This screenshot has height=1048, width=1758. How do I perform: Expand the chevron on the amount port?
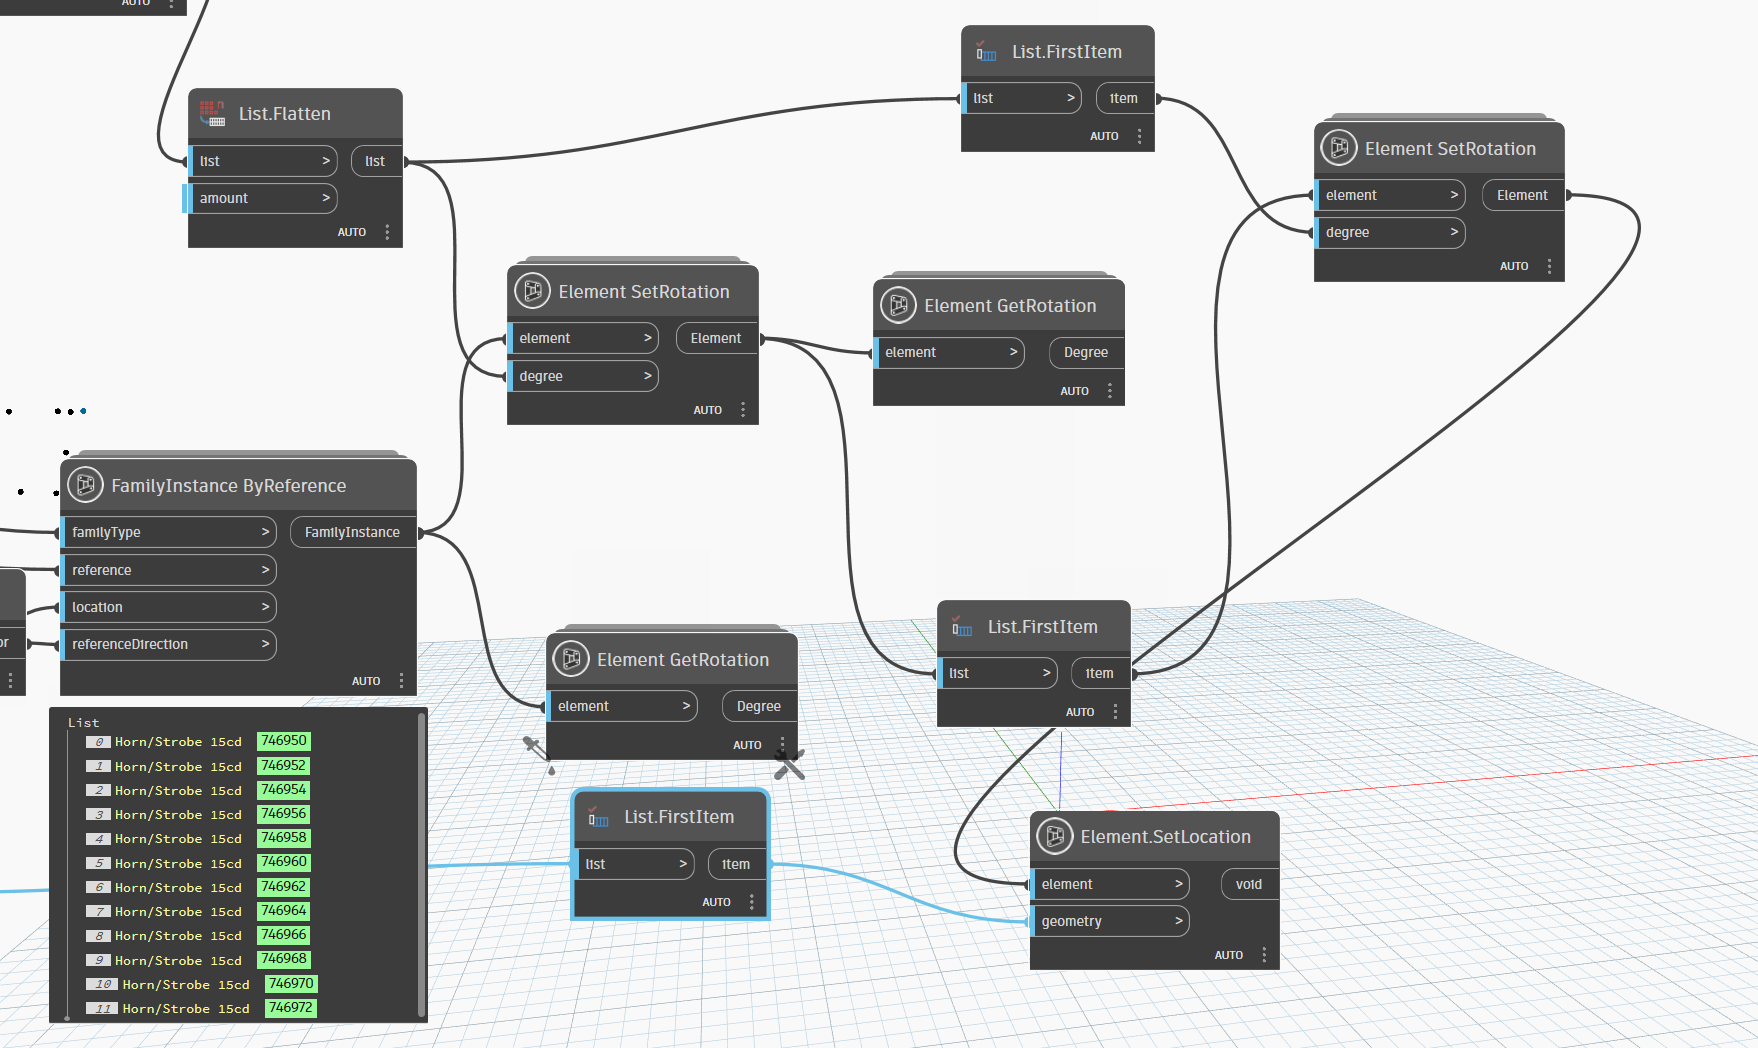pyautogui.click(x=326, y=198)
